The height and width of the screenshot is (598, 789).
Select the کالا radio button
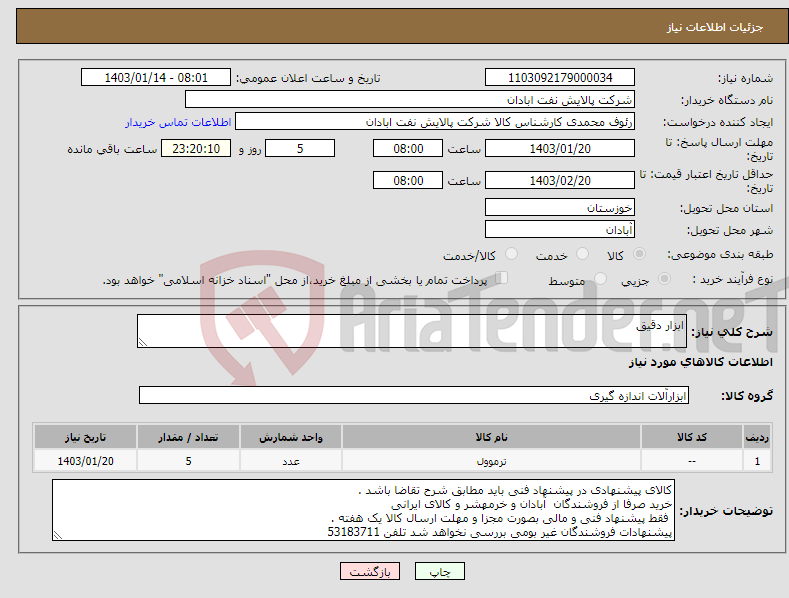tap(640, 254)
